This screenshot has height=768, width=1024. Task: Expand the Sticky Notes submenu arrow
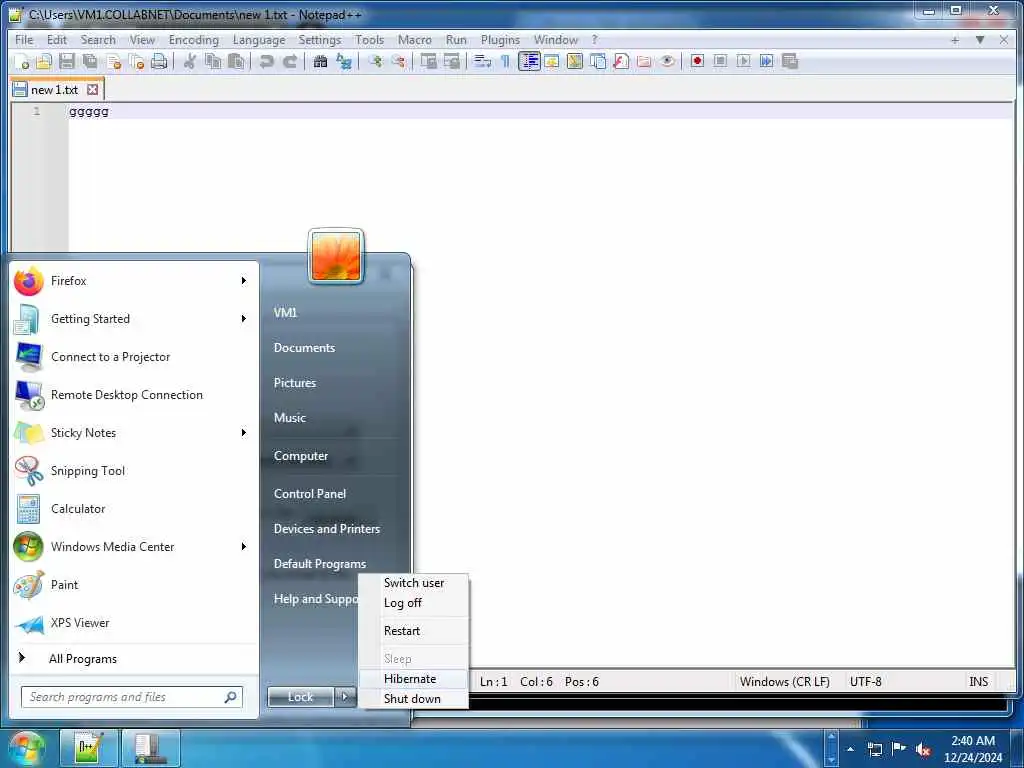click(244, 433)
